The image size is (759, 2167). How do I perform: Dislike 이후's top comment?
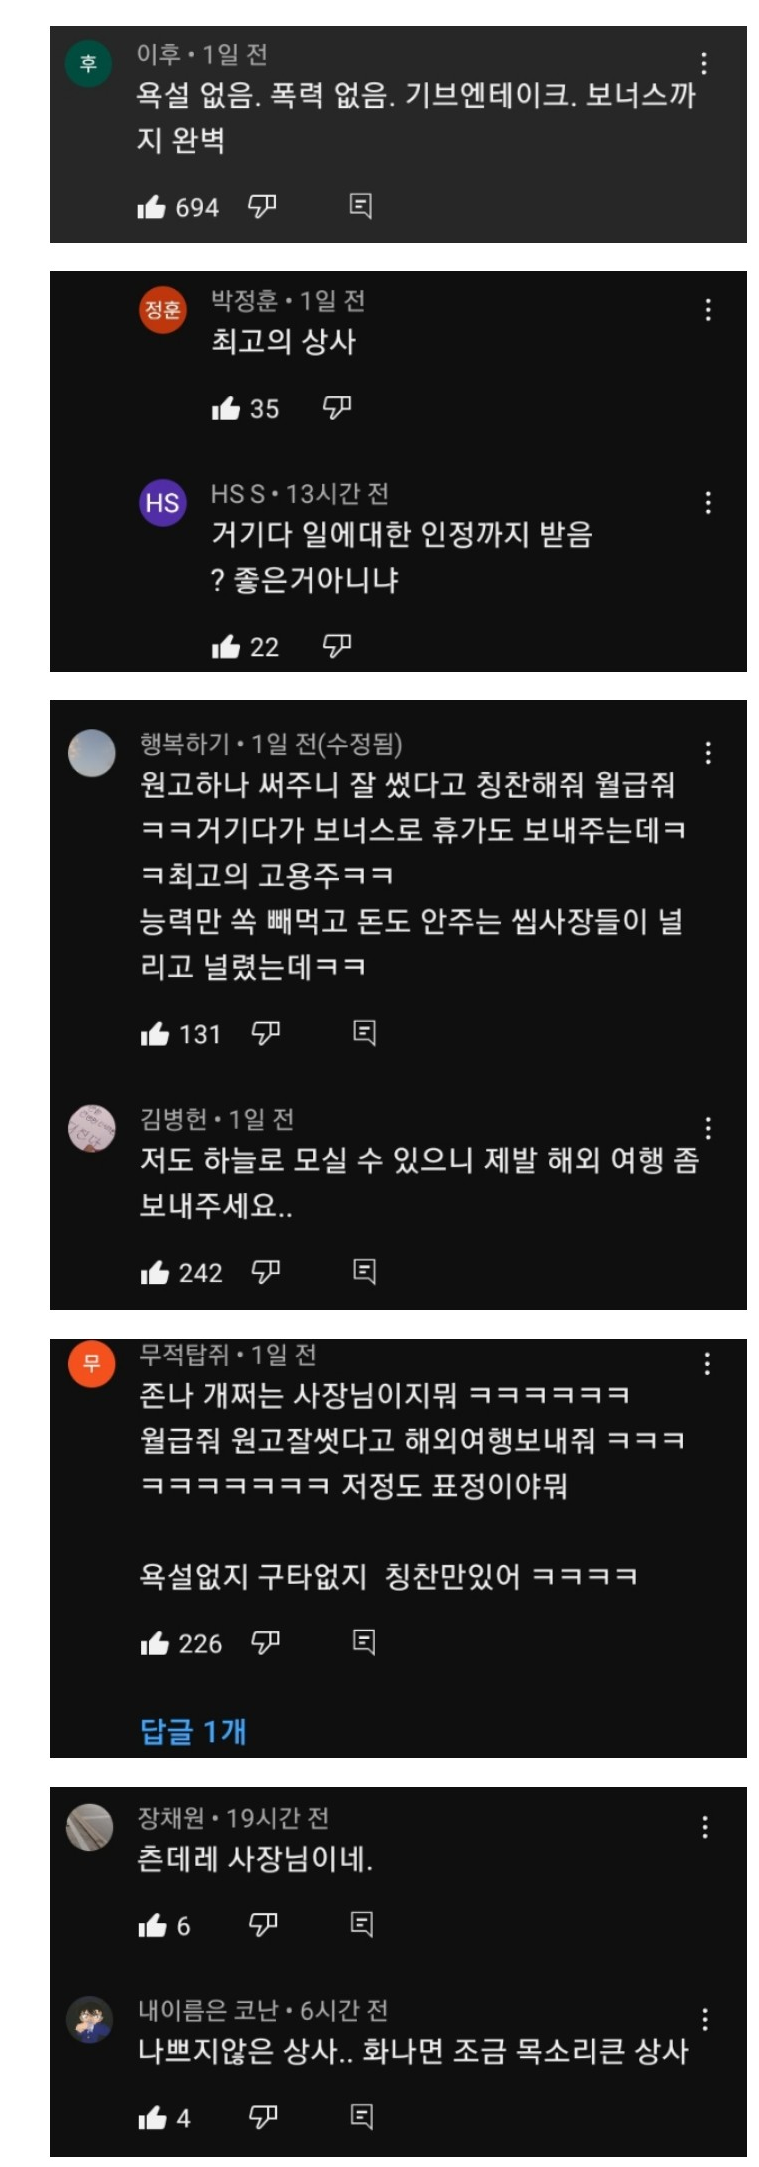[x=262, y=206]
